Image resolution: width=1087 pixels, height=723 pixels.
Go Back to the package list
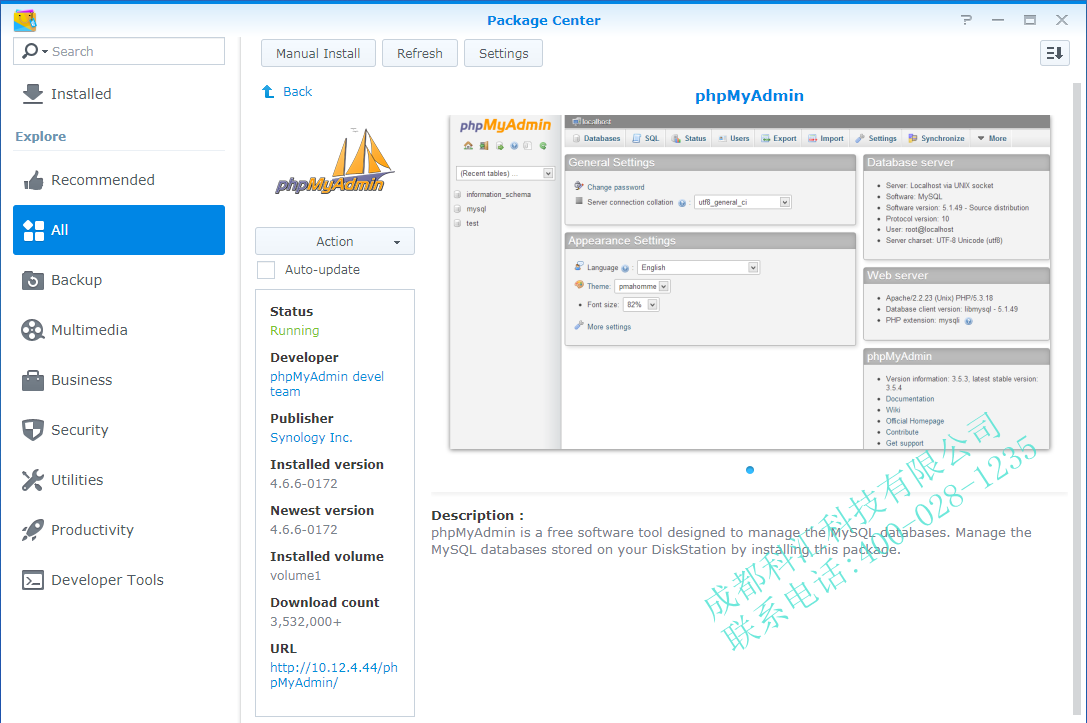287,92
